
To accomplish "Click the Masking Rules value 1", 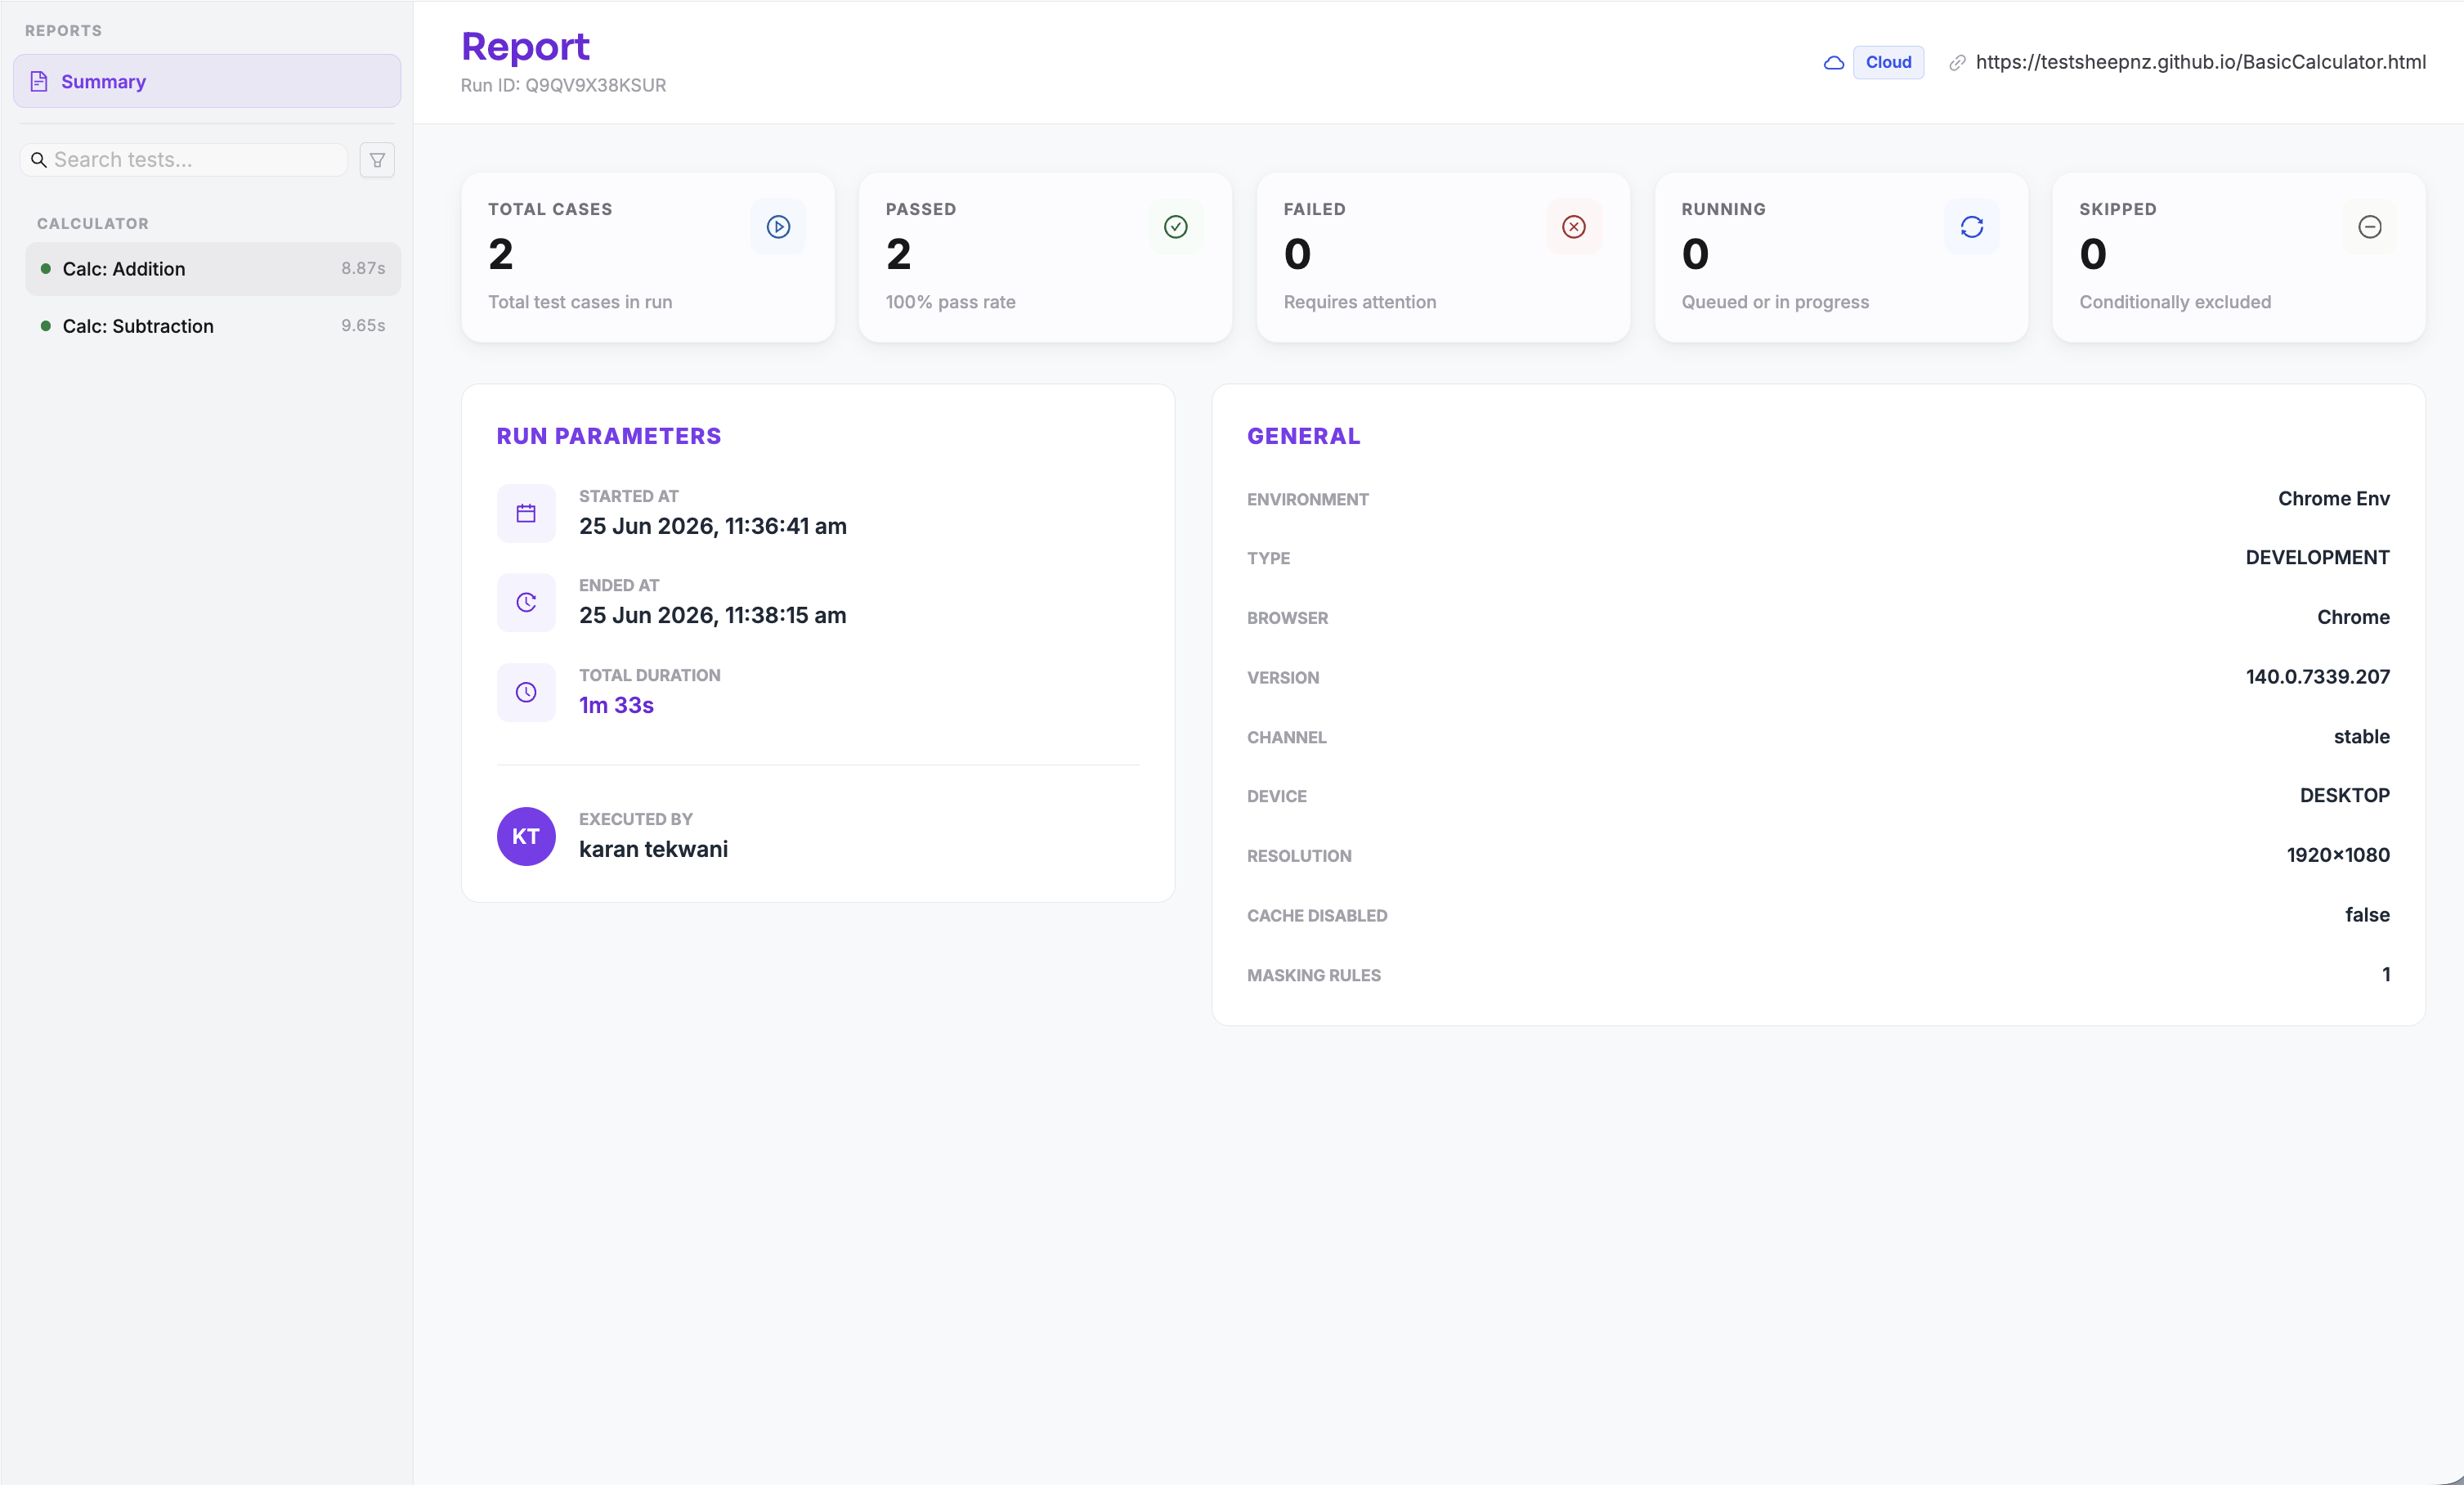I will pos(2386,974).
